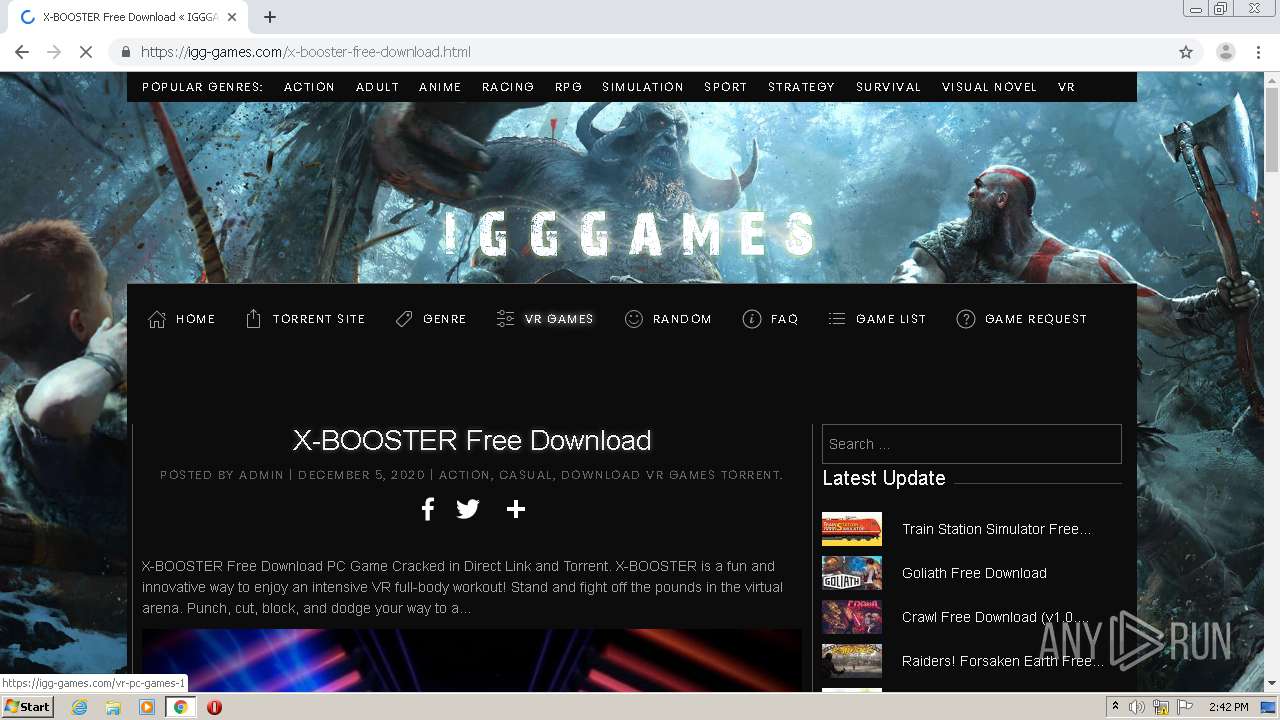Click DECEMBER 5, 2020 post date
This screenshot has height=720, width=1280.
coord(362,475)
